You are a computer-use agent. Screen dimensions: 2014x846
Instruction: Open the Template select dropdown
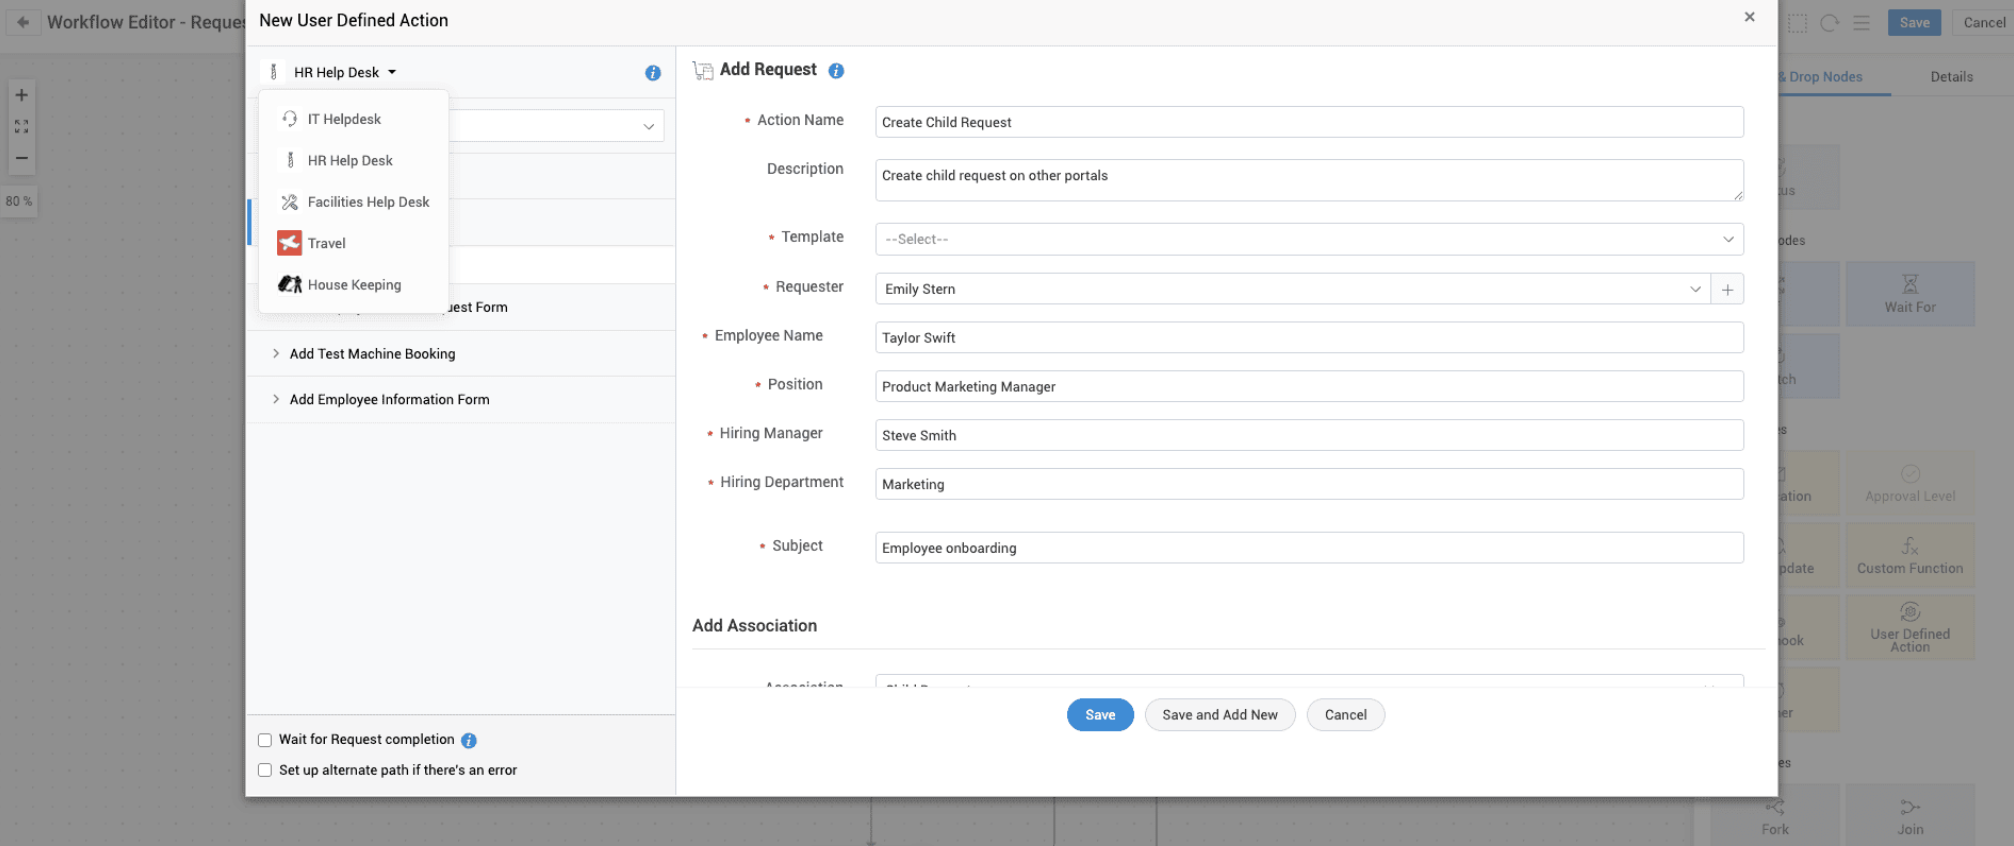pyautogui.click(x=1309, y=239)
